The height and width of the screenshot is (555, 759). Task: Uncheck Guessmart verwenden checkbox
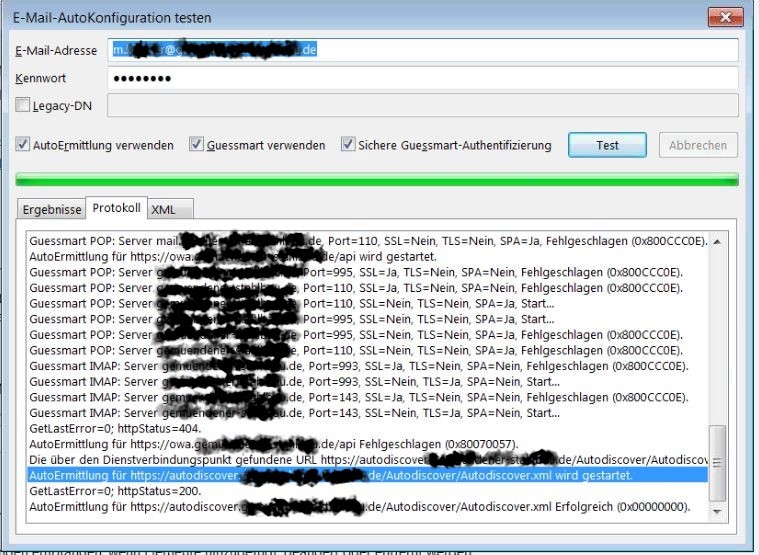point(196,144)
